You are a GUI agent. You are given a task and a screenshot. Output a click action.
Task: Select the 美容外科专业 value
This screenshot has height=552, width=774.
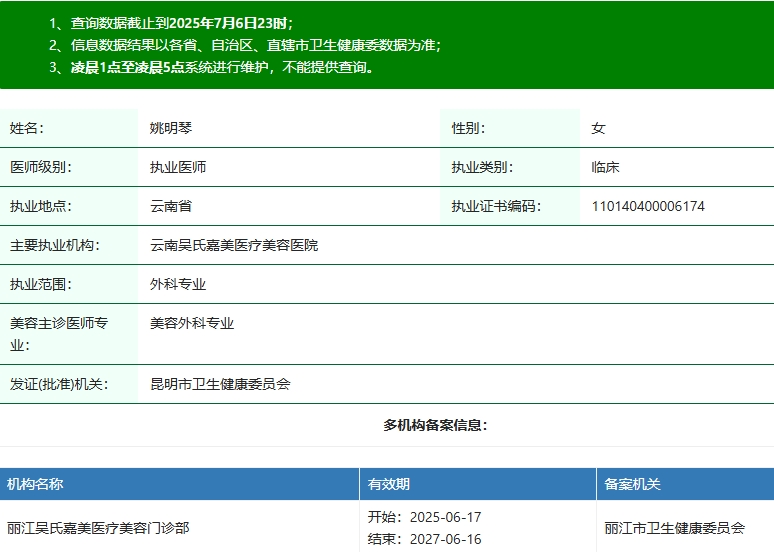pos(192,323)
